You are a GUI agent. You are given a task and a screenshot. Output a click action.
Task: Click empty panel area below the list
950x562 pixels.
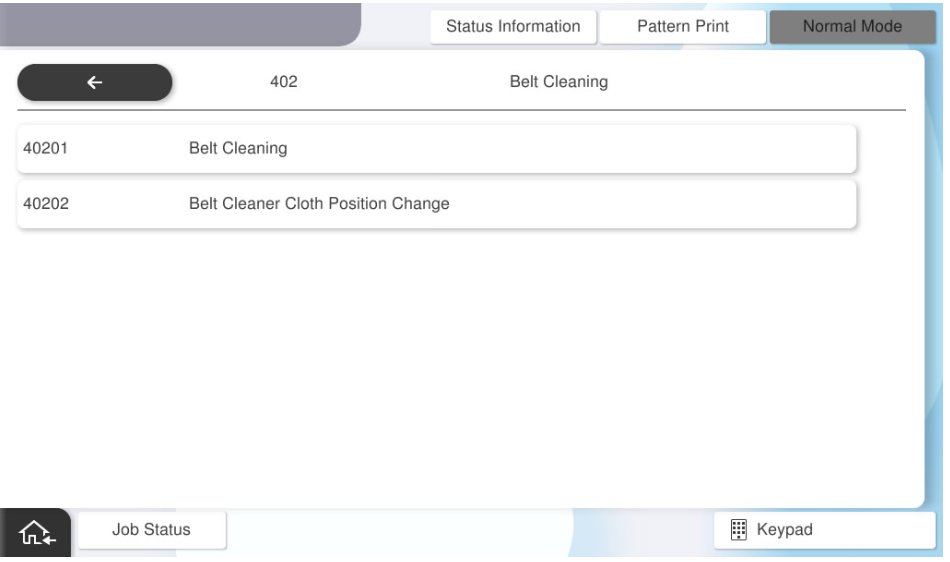(460, 370)
